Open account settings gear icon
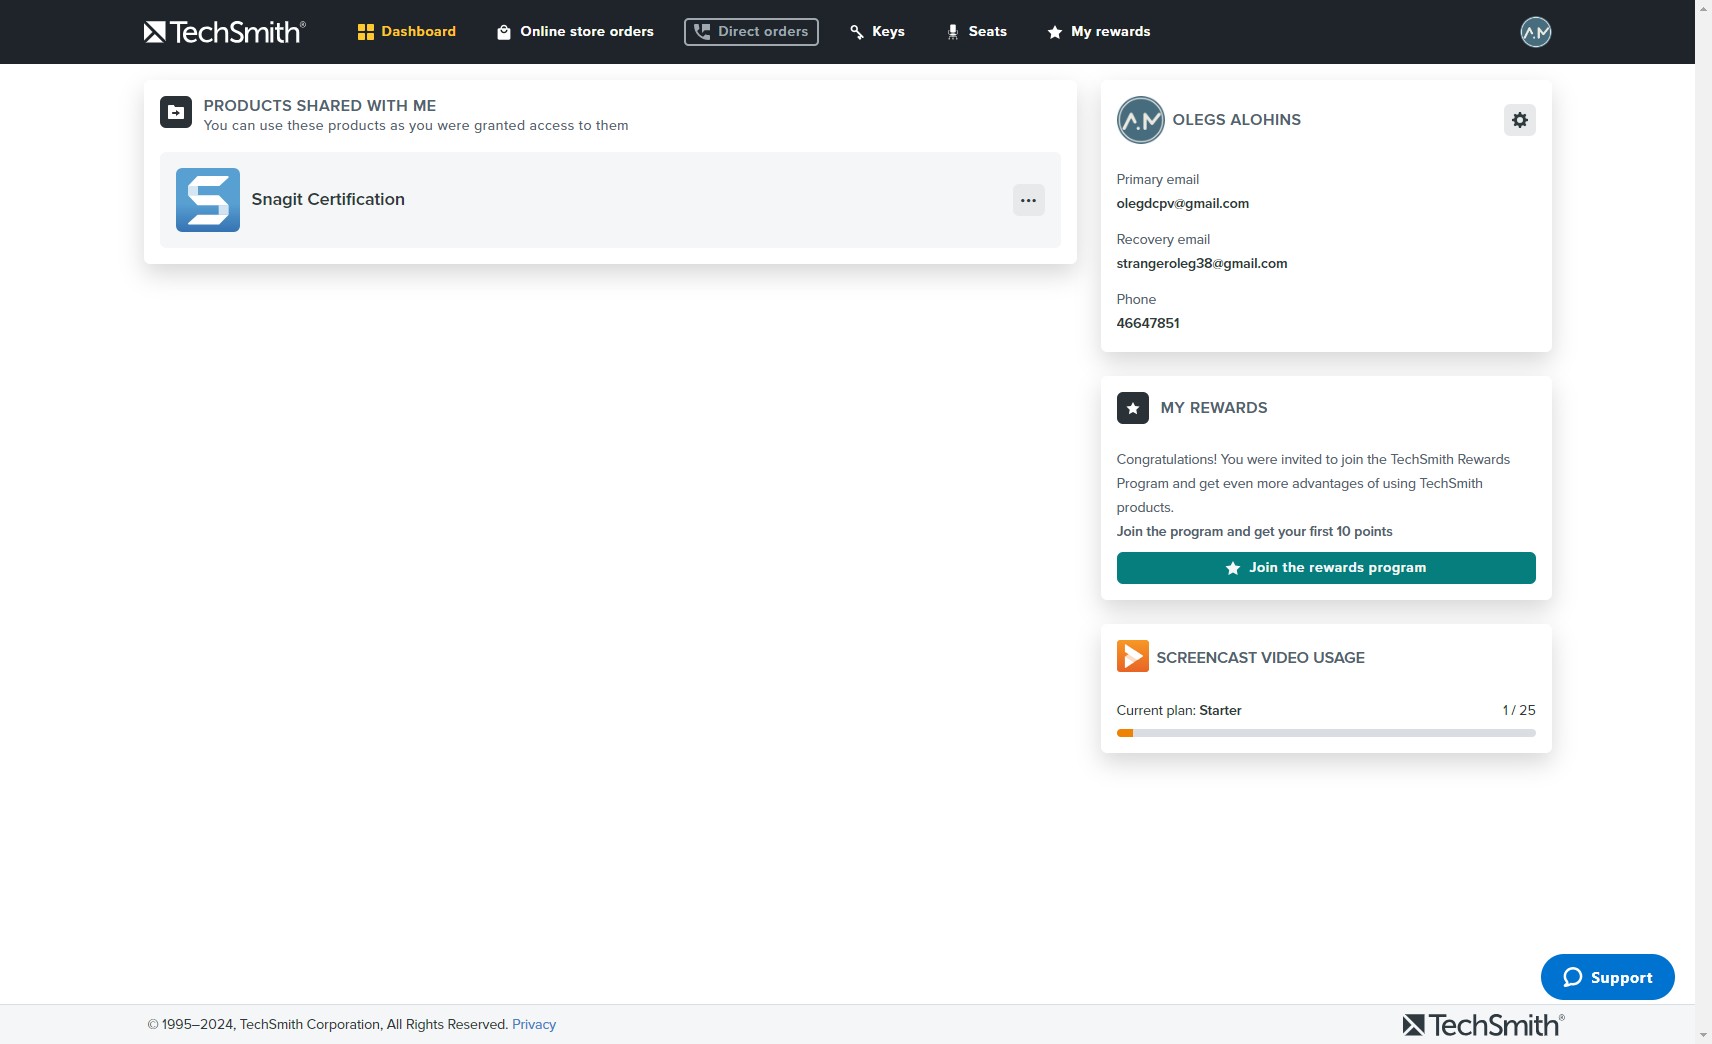1712x1044 pixels. 1519,120
